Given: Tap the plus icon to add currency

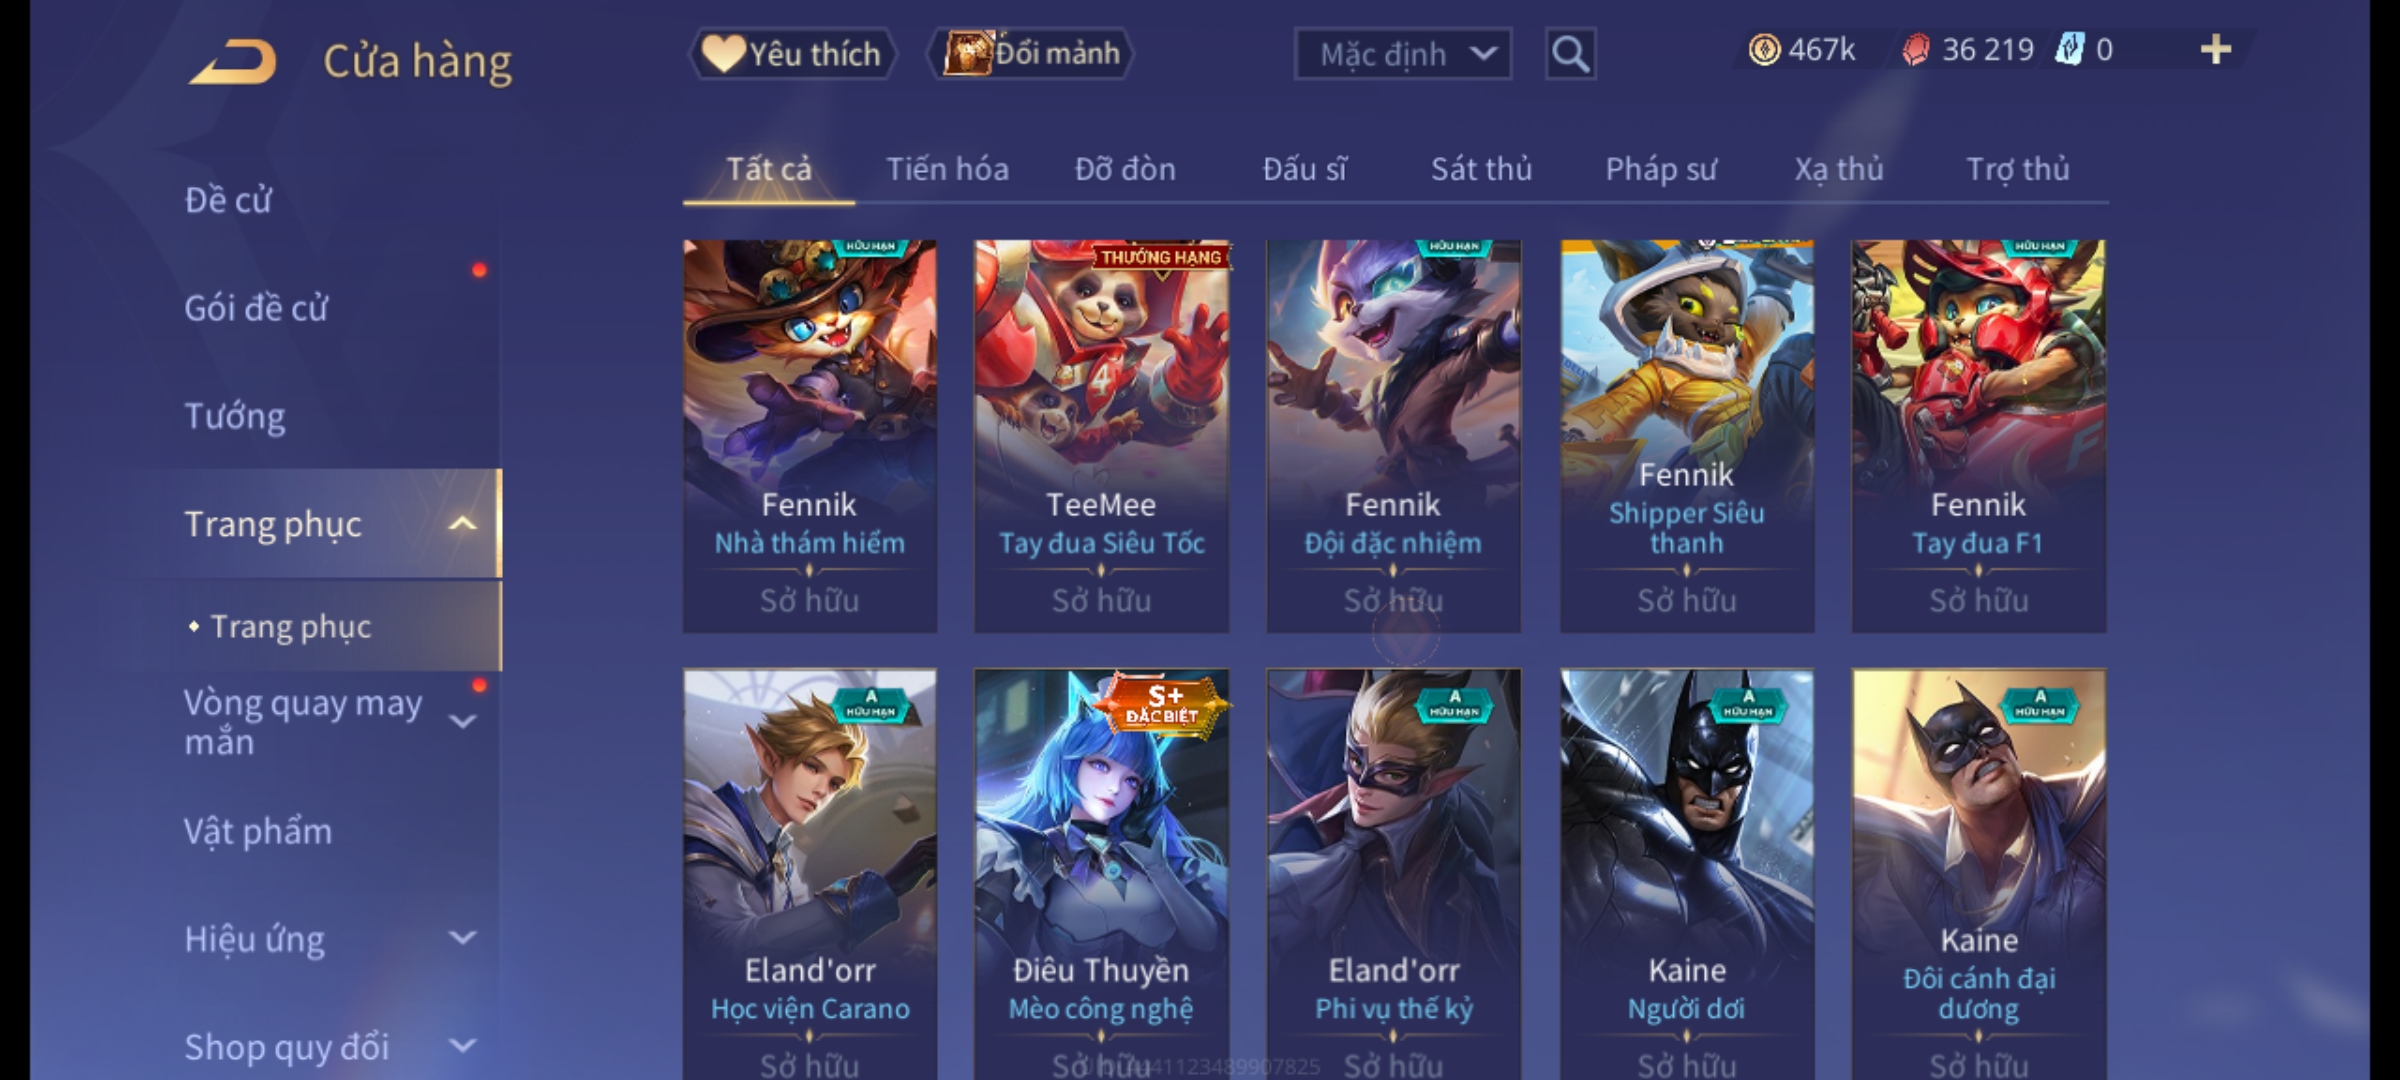Looking at the screenshot, I should tap(2216, 50).
